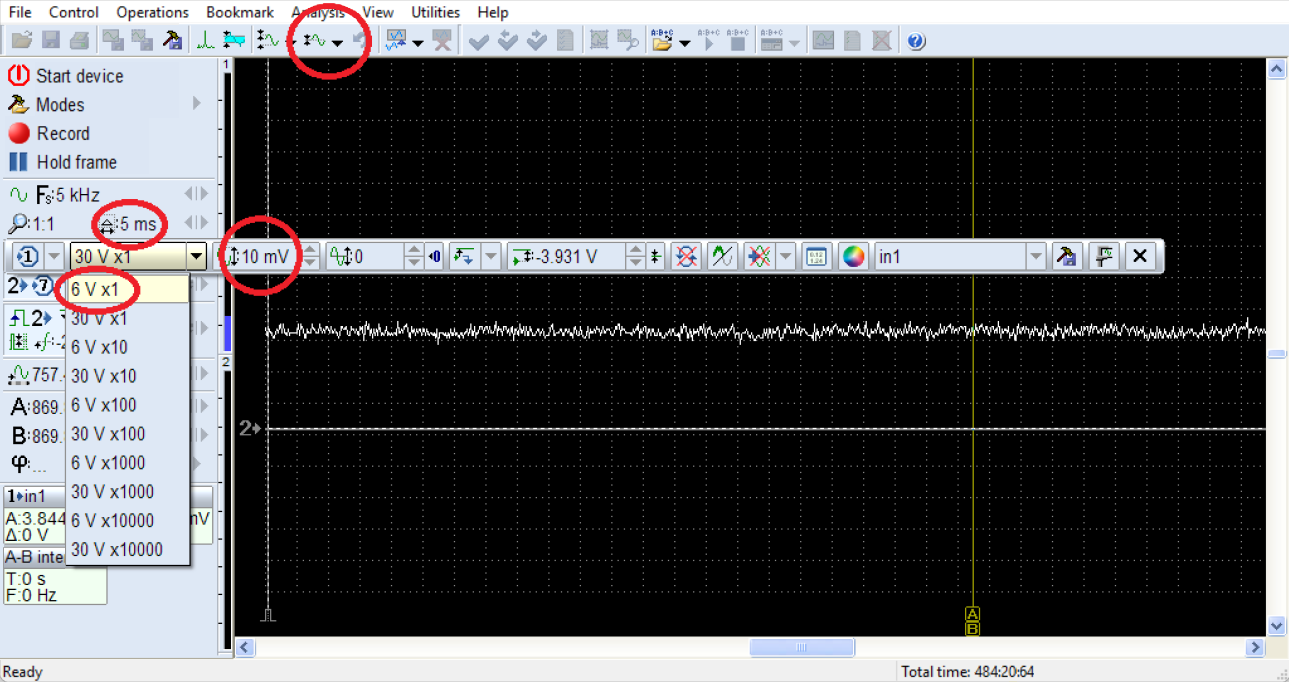Click the pin icon in channel bar
The height and width of the screenshot is (682, 1289).
coord(1105,257)
